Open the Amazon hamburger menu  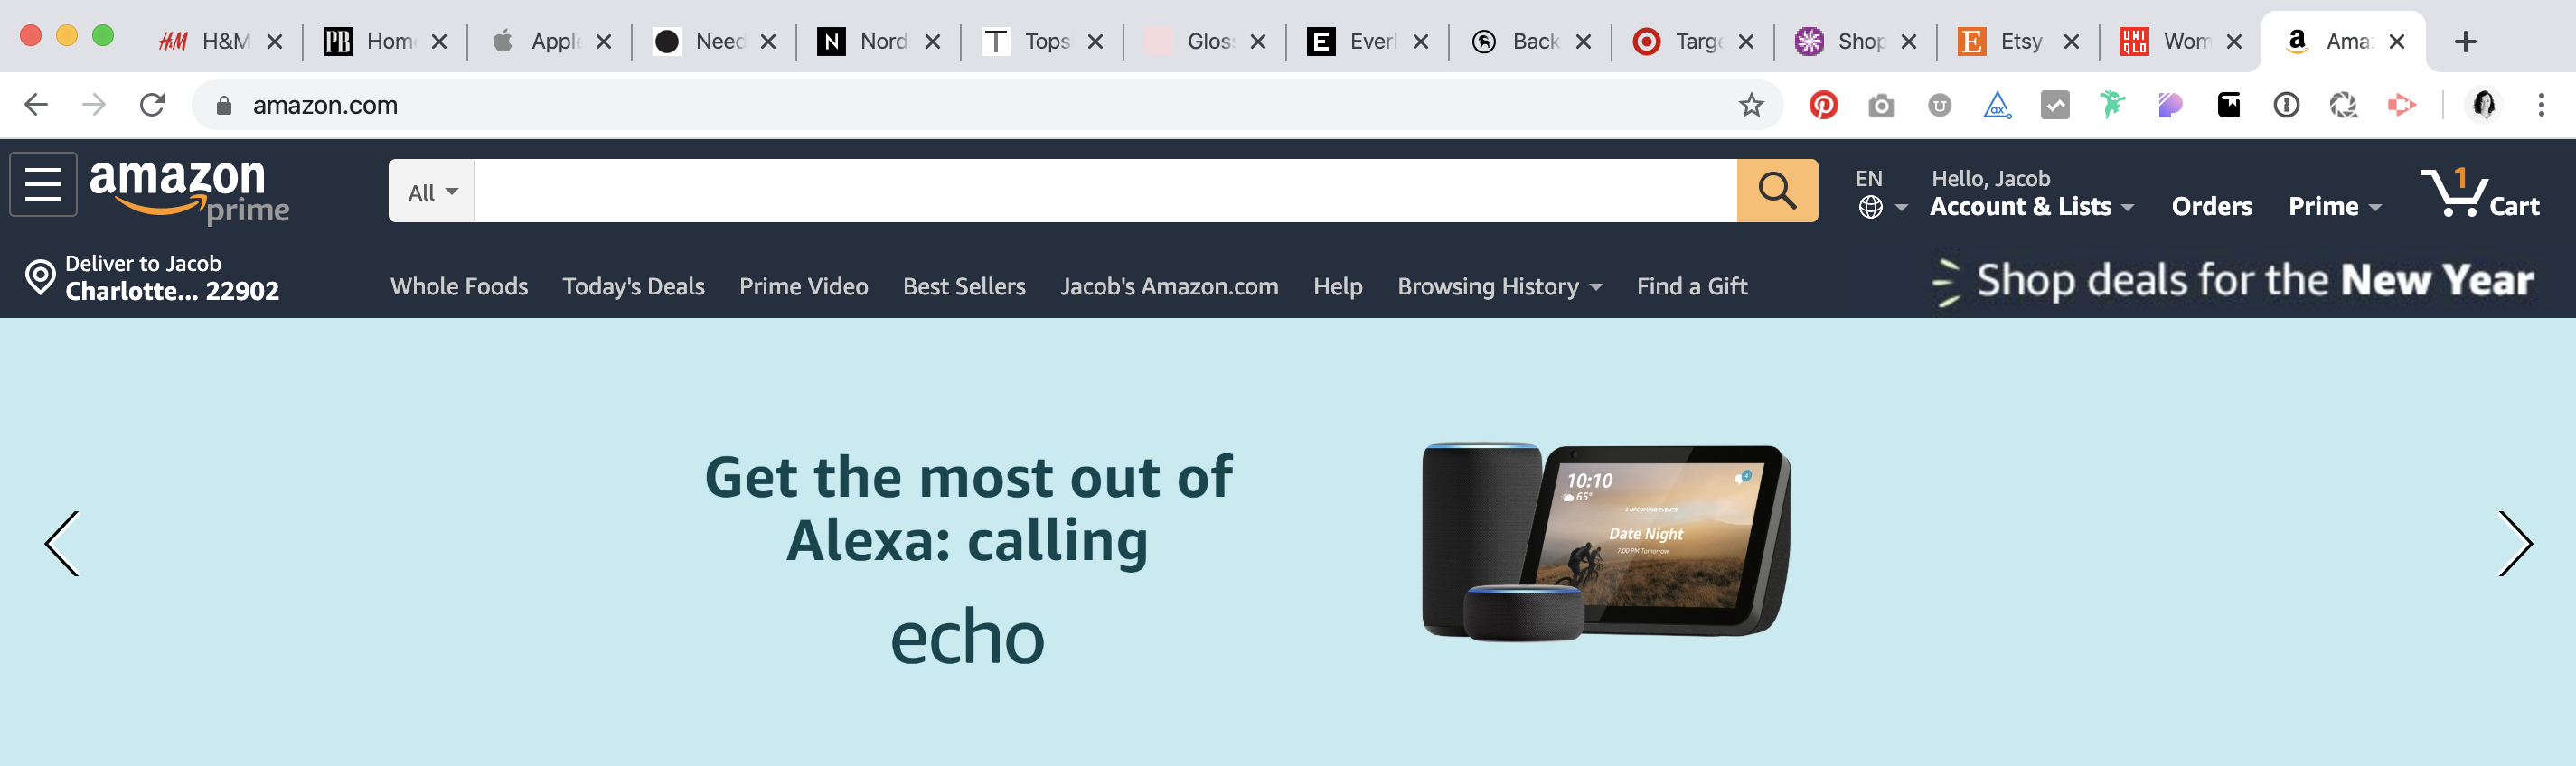[43, 185]
